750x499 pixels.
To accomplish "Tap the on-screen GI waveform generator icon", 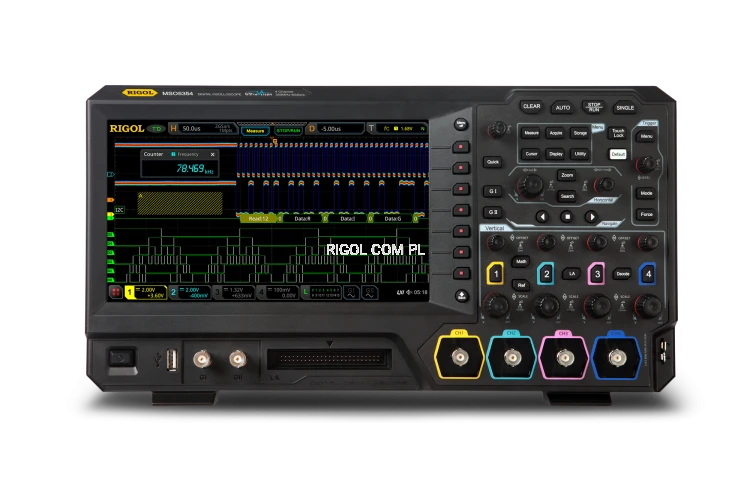I will click(x=351, y=292).
